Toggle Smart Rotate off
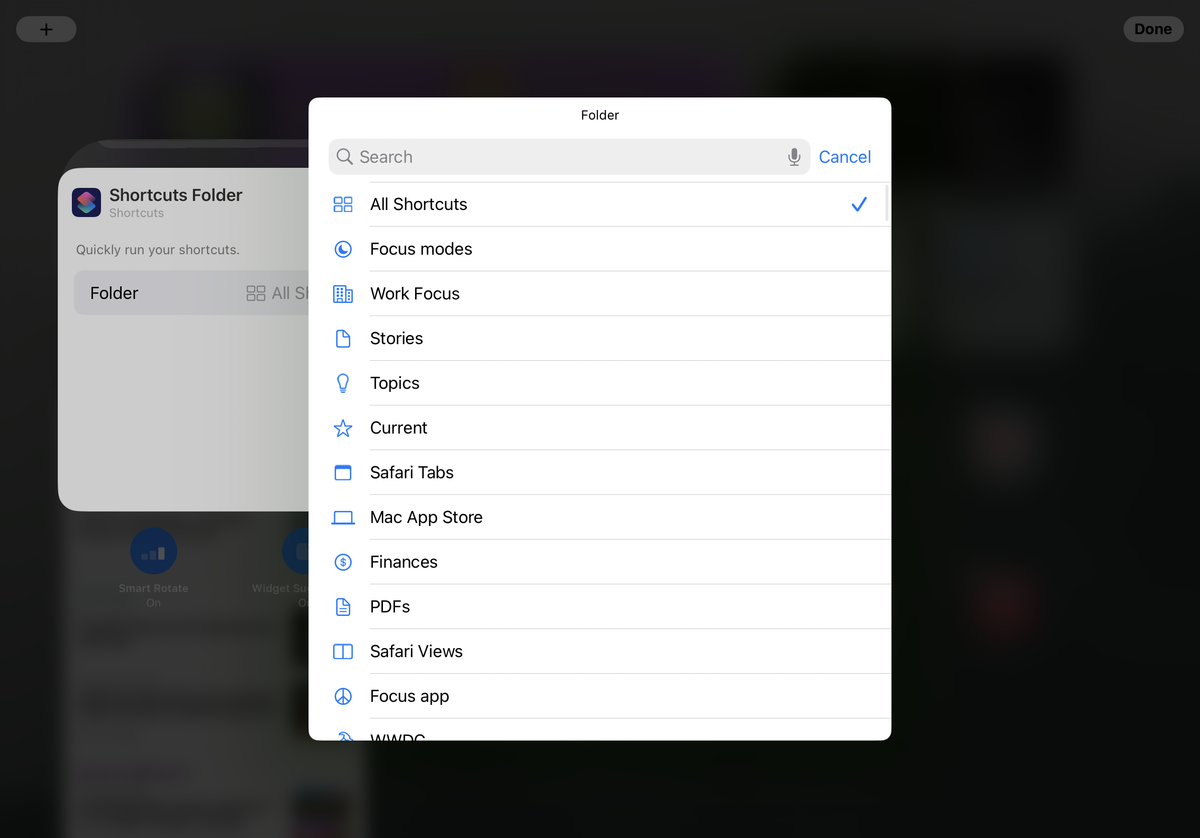1200x838 pixels. 153,551
